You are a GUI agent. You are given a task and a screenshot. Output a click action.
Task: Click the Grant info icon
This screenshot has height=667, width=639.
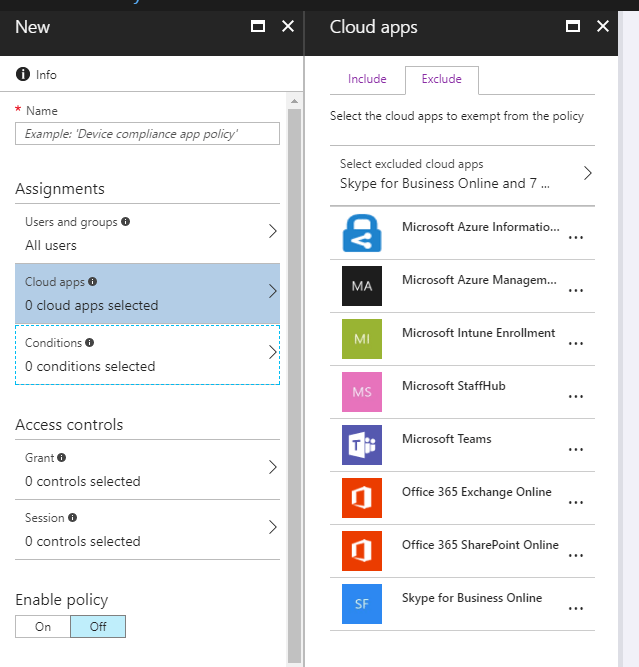62,457
